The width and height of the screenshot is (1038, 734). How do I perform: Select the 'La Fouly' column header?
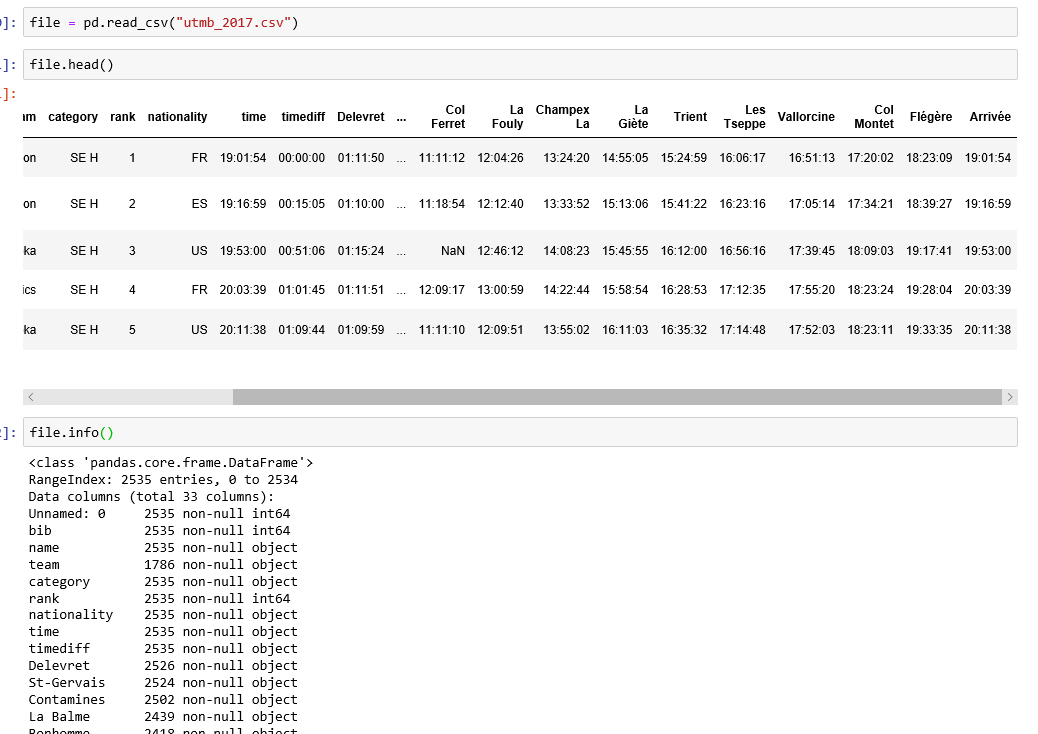[x=508, y=116]
